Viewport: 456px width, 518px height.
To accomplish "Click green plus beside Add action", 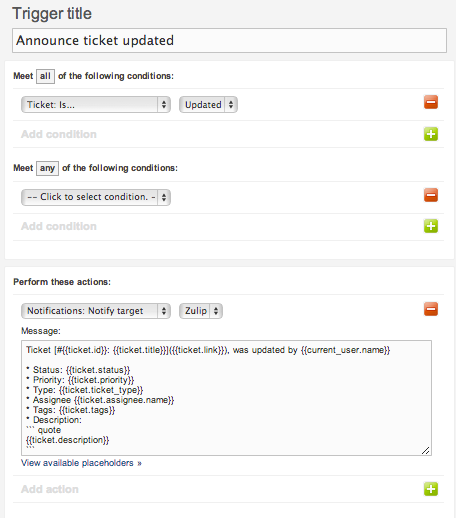I will (x=431, y=489).
